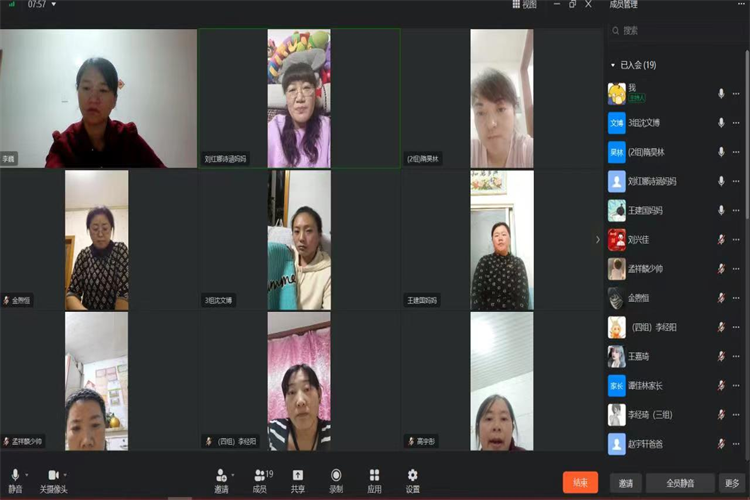Open the 更多 button in the member panel

[x=732, y=483]
